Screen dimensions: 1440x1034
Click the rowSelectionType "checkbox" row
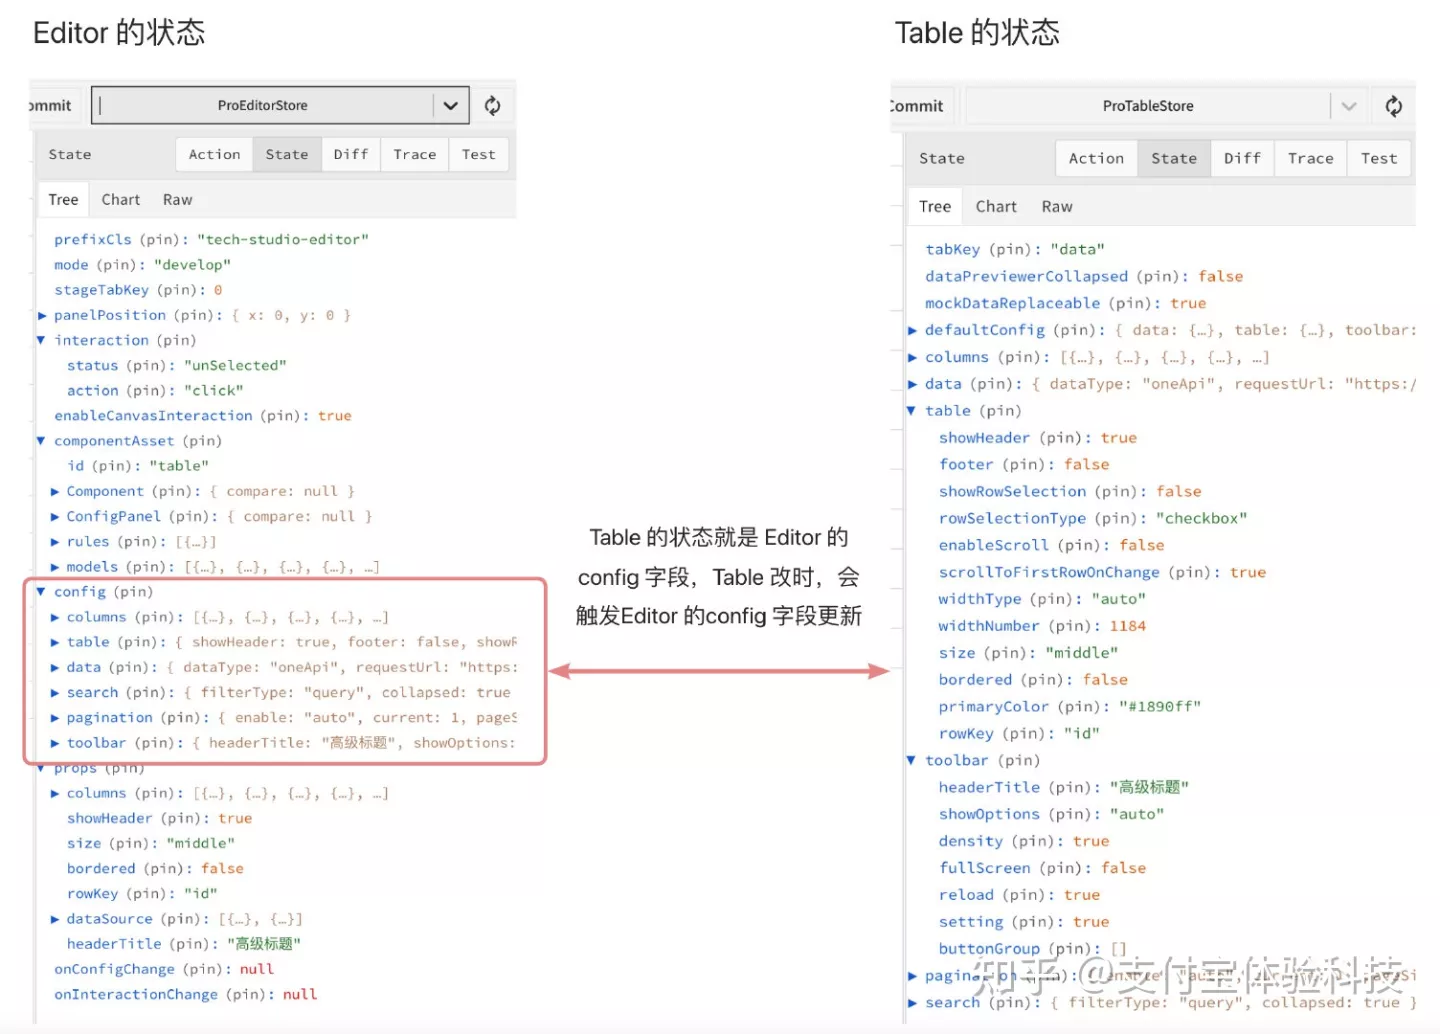tap(1093, 518)
